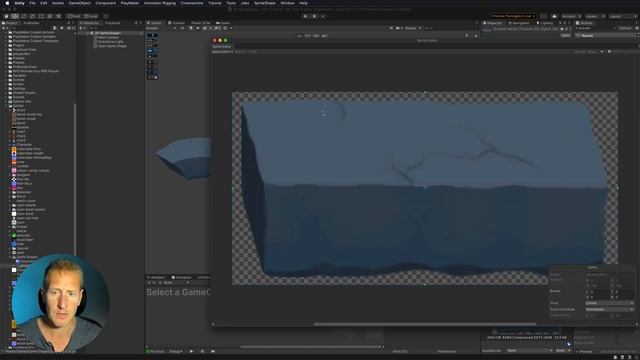
Task: Open the Help menu
Action: click(x=303, y=3)
